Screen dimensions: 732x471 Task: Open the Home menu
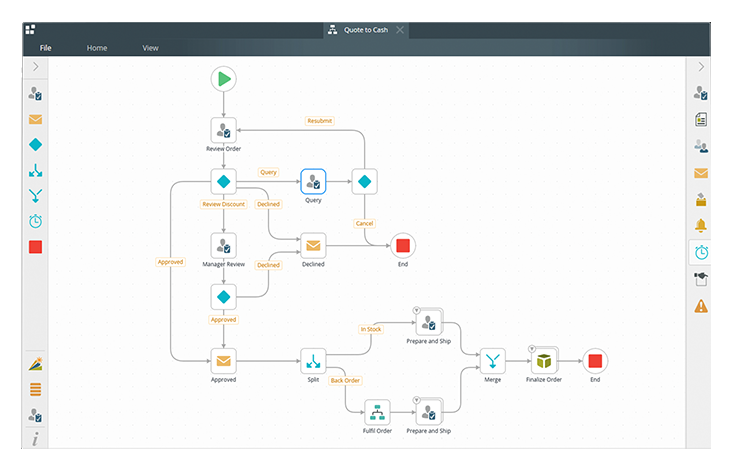[97, 48]
